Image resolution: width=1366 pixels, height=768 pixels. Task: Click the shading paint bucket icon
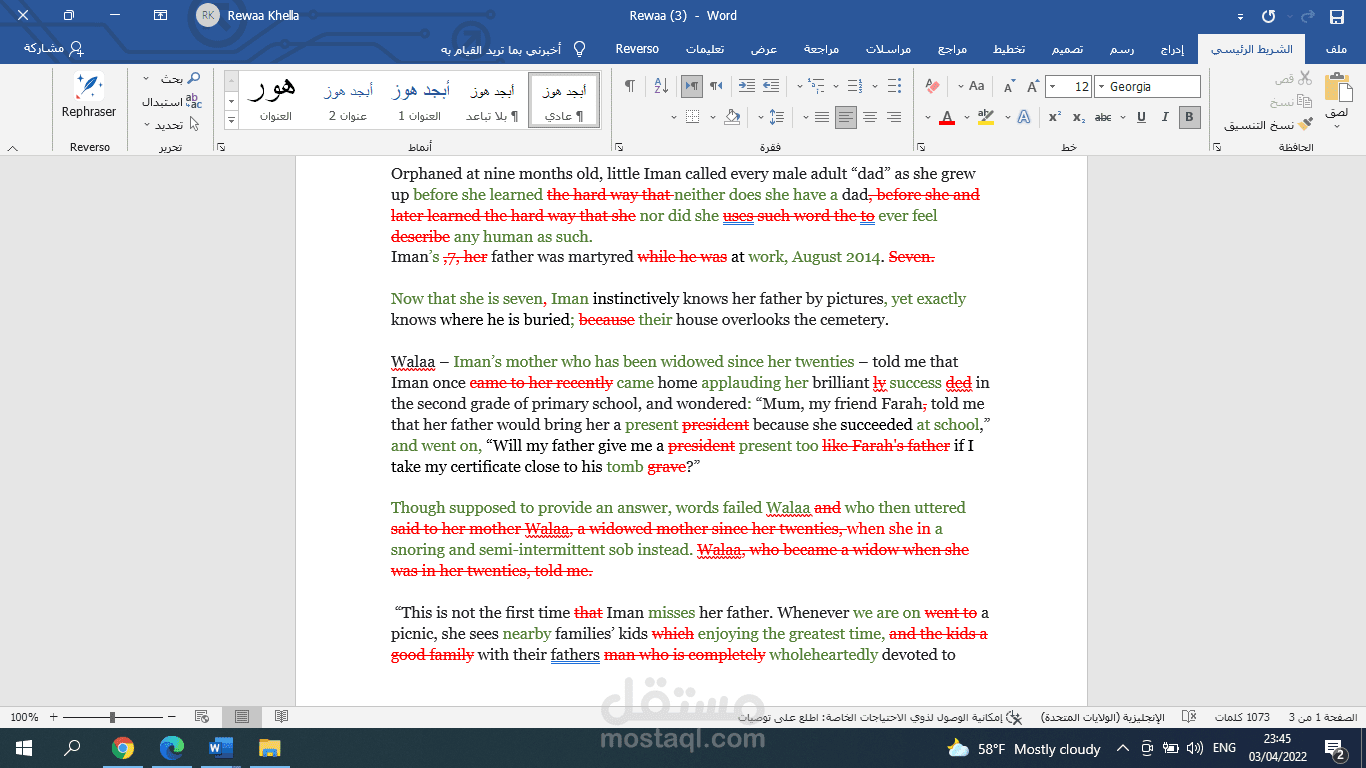(x=731, y=117)
